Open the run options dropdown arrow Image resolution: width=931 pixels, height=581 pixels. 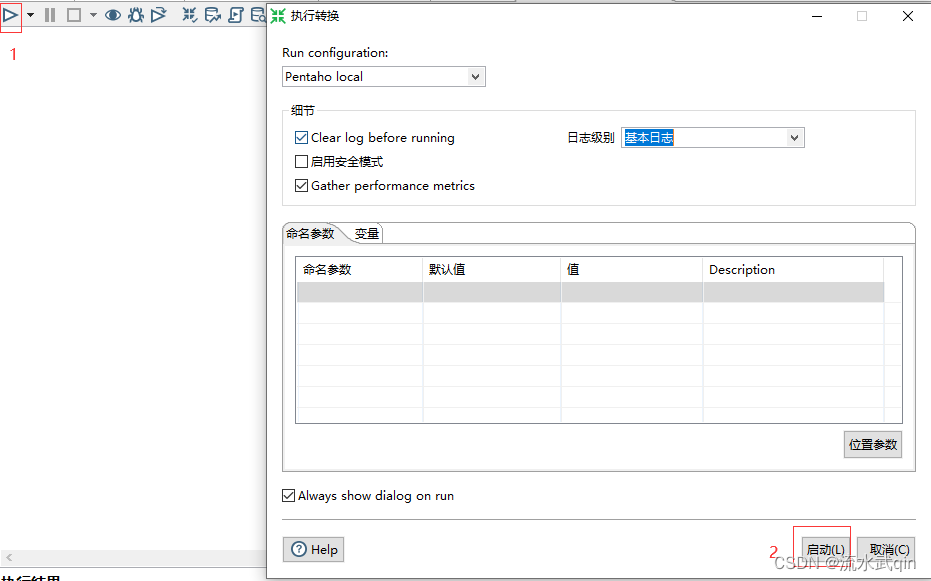(x=30, y=15)
